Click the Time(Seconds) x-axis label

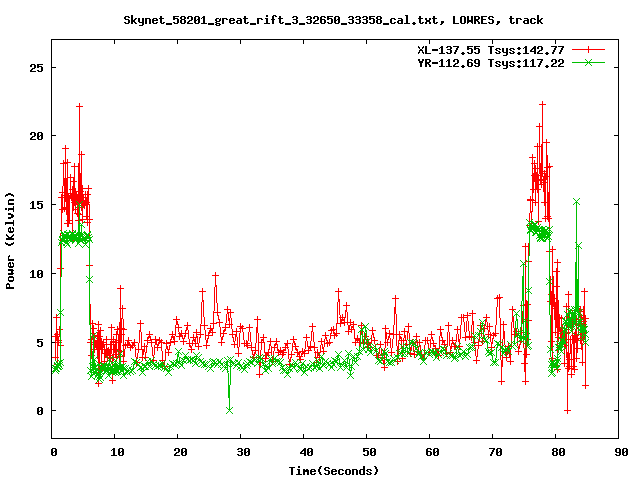[x=333, y=471]
